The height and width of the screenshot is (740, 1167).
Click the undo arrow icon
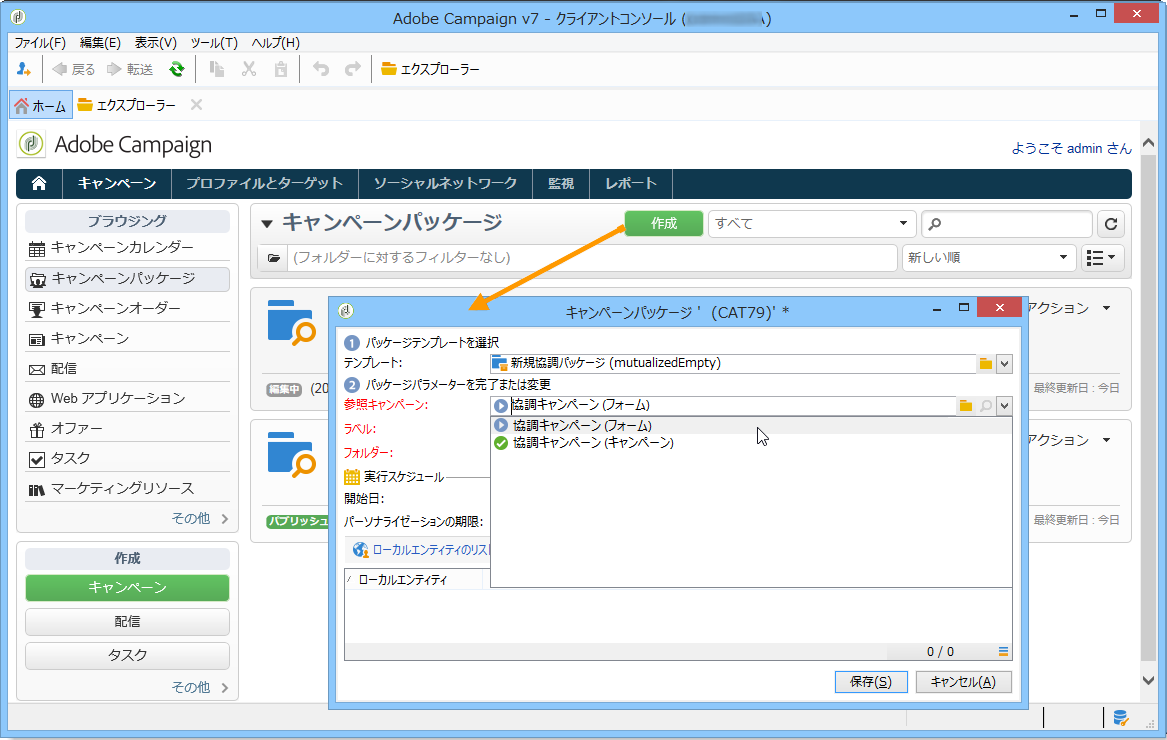(x=321, y=69)
